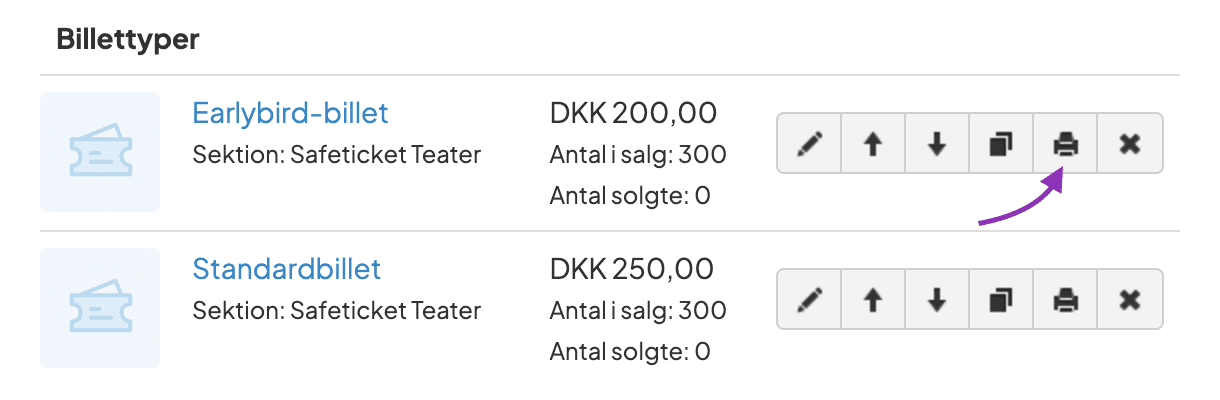Move Standardbillet up with arrow

(x=873, y=299)
